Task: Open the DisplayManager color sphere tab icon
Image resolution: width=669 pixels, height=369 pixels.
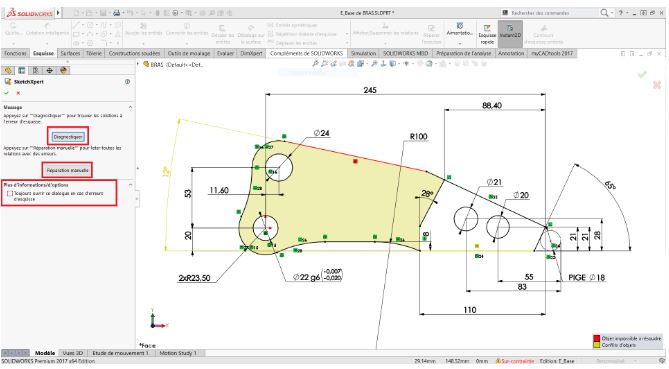Action: click(64, 70)
